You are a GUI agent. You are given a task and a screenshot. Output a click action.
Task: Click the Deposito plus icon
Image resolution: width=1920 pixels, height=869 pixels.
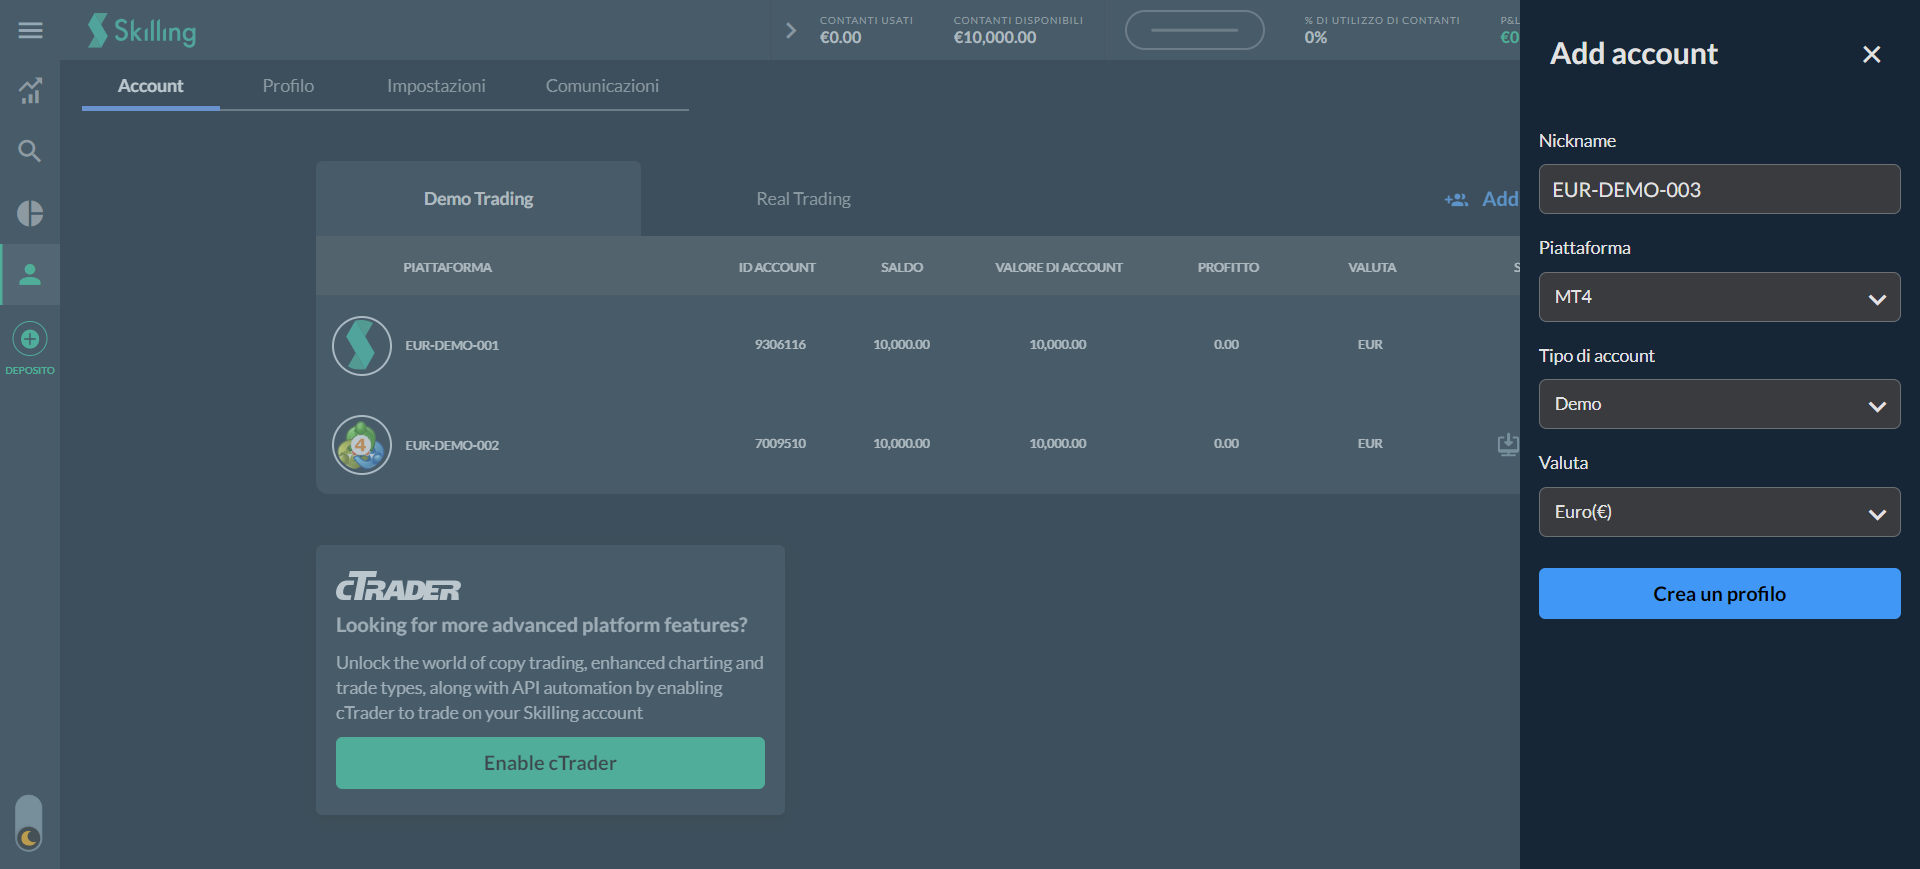(30, 340)
